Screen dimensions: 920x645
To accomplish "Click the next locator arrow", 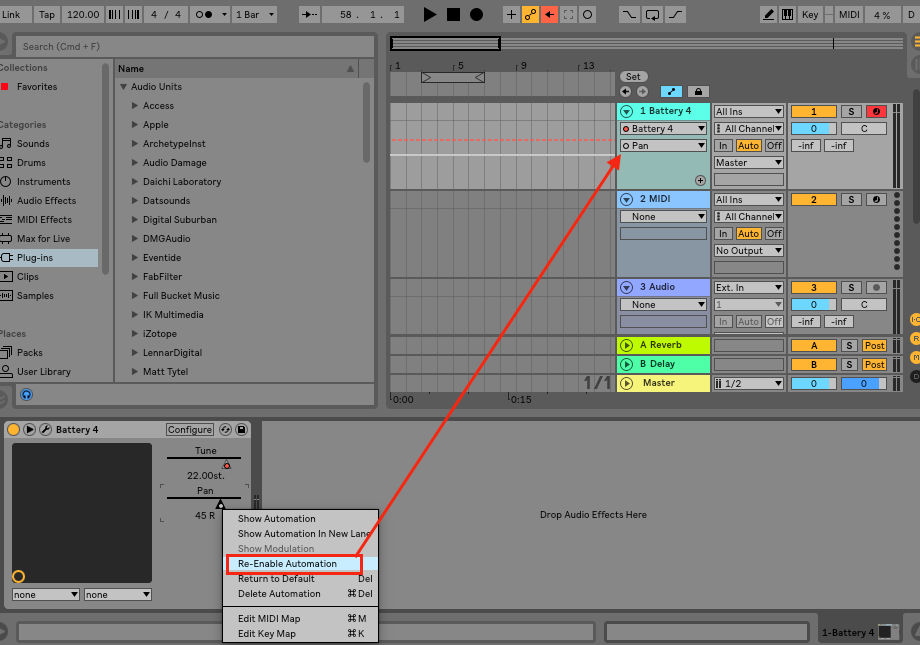I will [642, 92].
